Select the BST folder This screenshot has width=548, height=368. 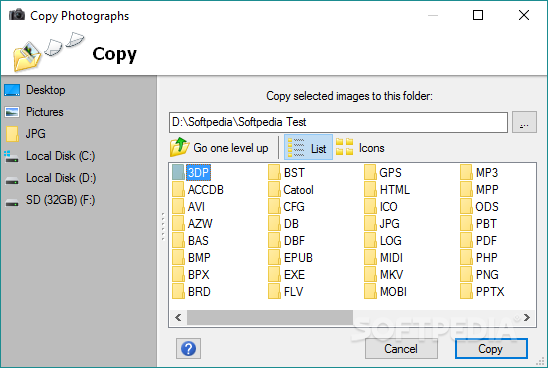click(x=287, y=172)
